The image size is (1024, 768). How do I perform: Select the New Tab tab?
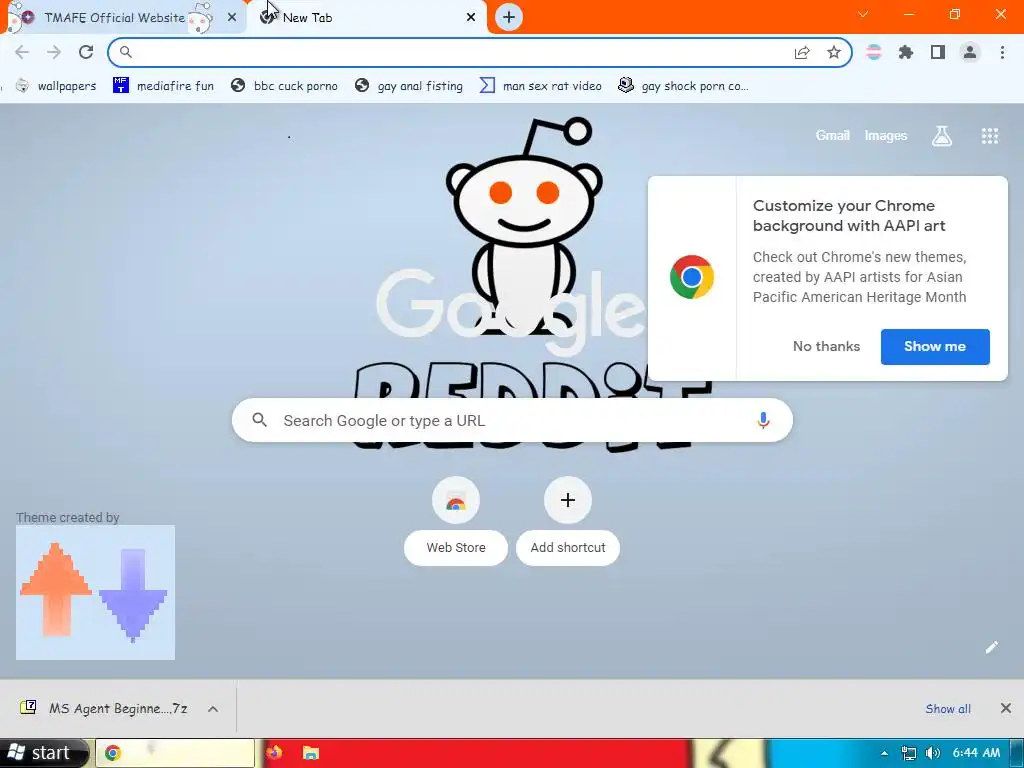tap(366, 18)
